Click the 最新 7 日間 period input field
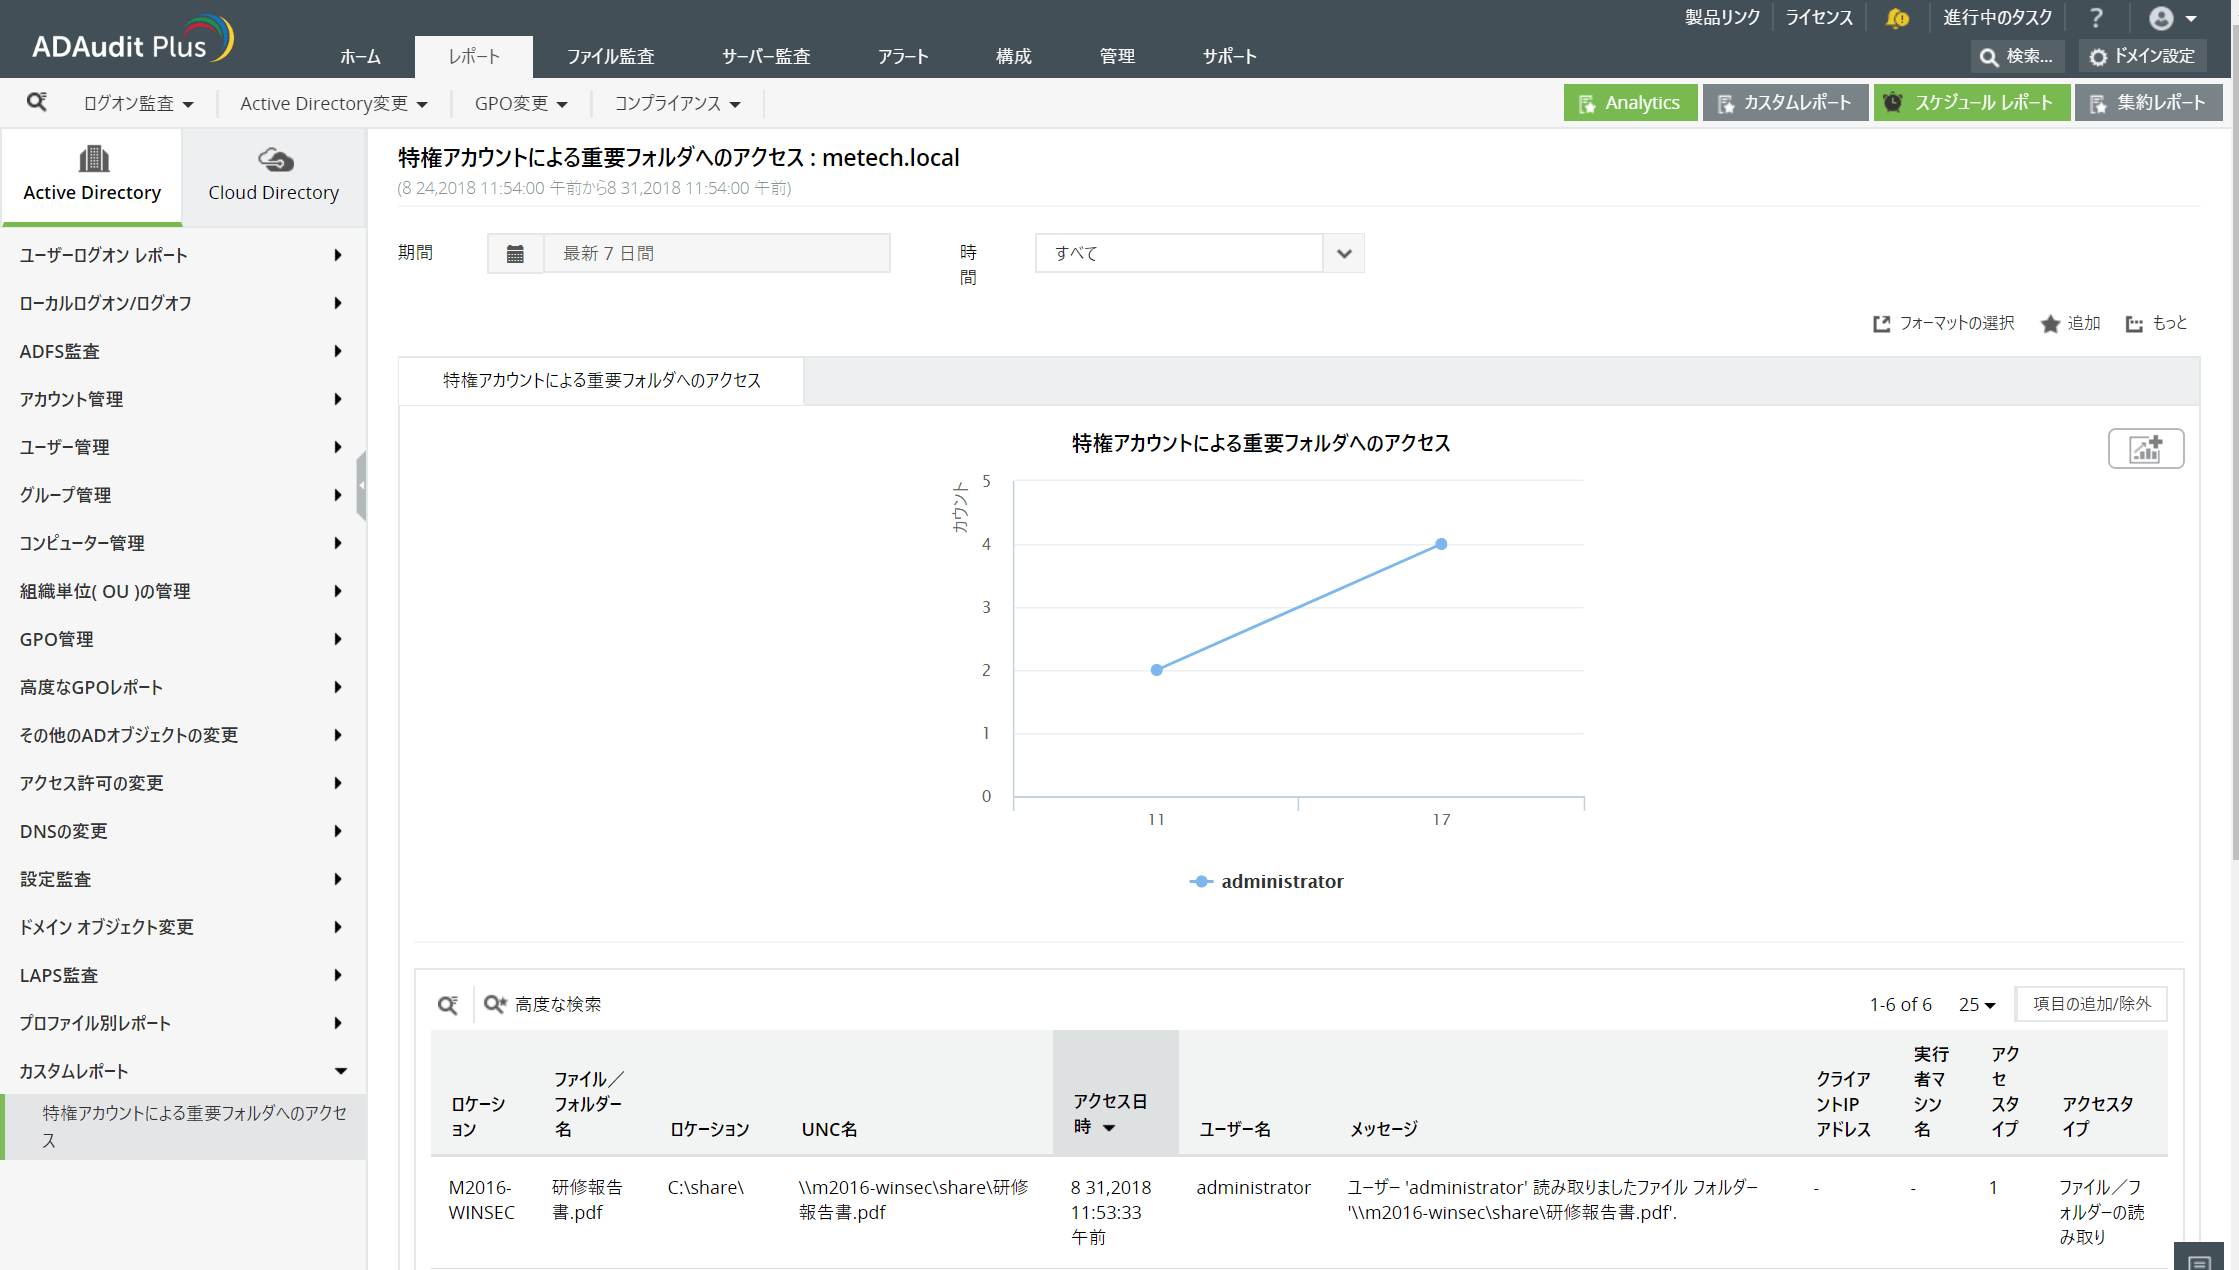 pyautogui.click(x=715, y=254)
